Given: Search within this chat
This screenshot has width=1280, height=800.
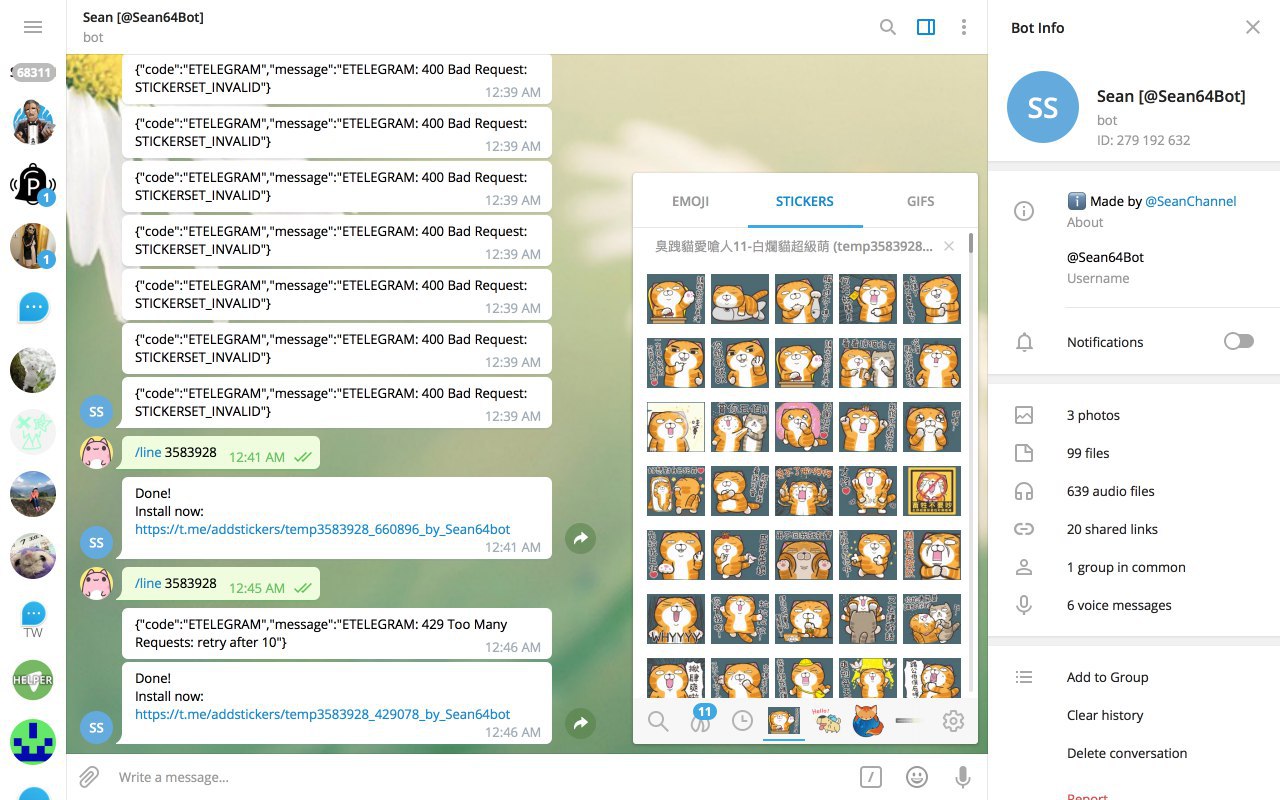Looking at the screenshot, I should [887, 27].
